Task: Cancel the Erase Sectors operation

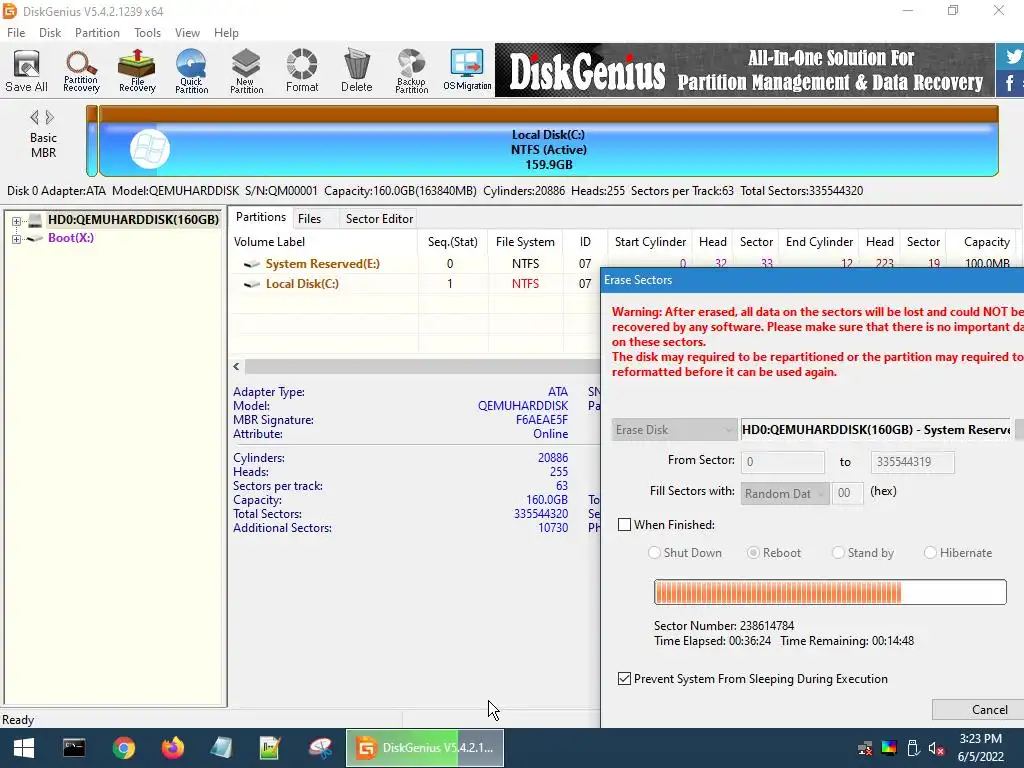Action: click(x=978, y=709)
